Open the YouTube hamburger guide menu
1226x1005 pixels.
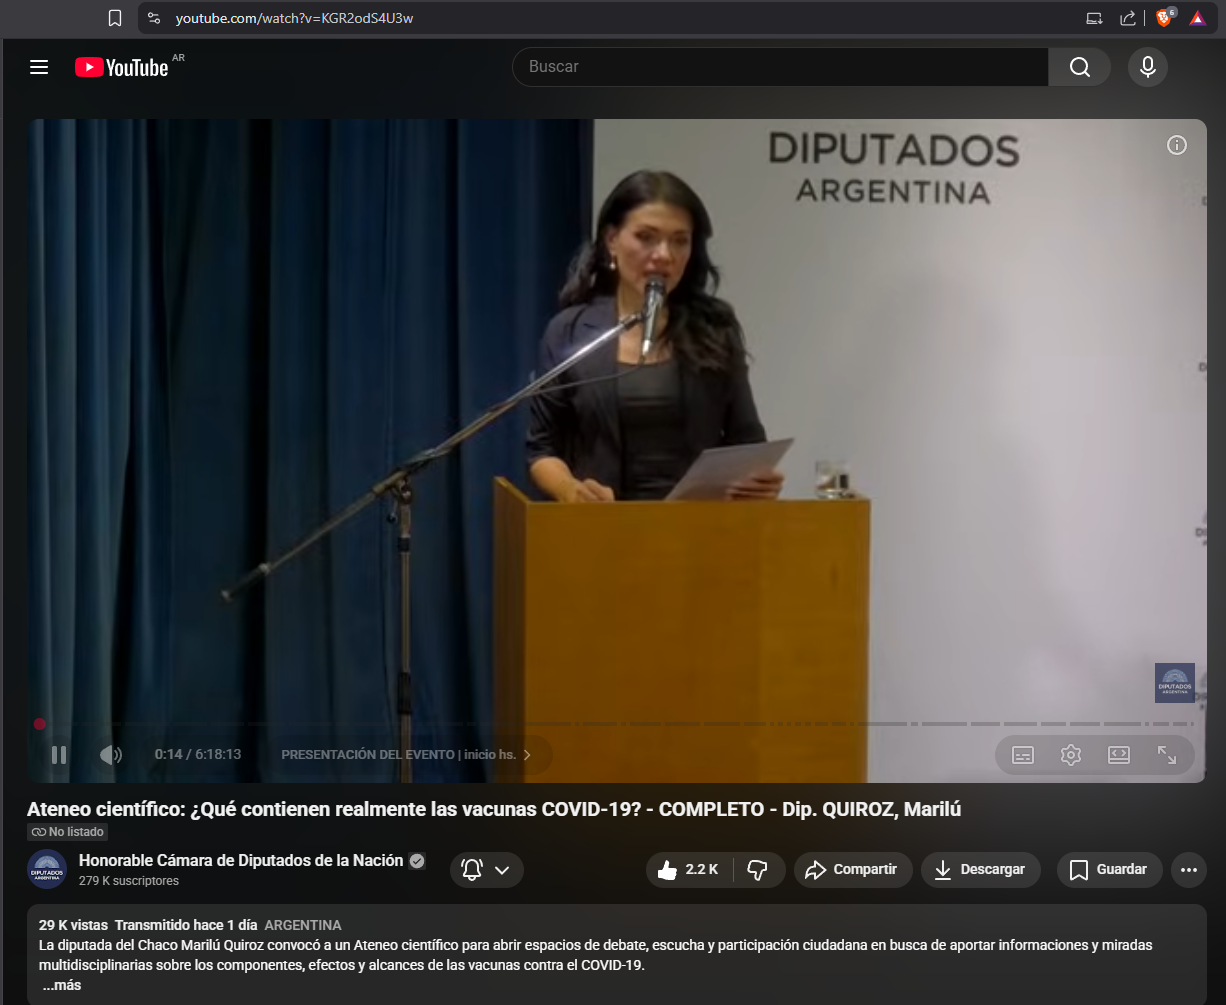(39, 67)
